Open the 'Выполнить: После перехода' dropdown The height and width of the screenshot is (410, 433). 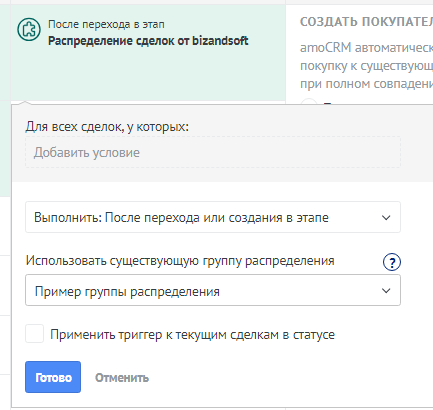pyautogui.click(x=213, y=217)
